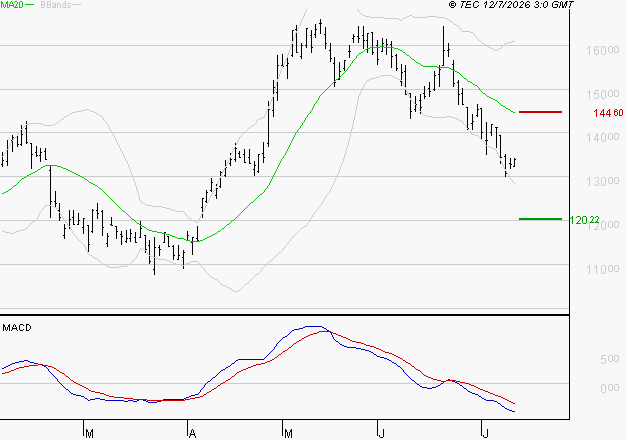
Task: Click the first M month marker
Action: point(89,434)
